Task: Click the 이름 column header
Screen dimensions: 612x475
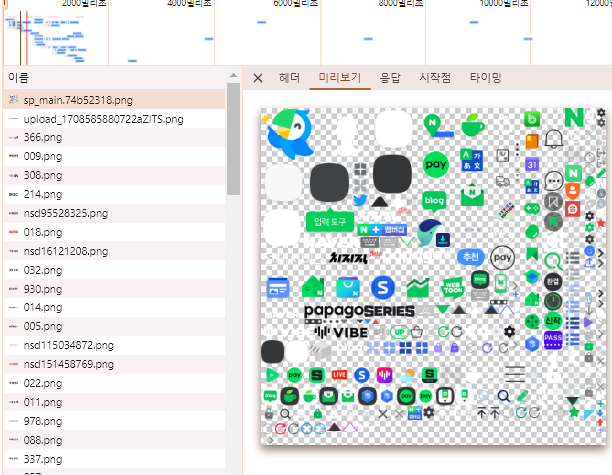Action: (x=114, y=78)
